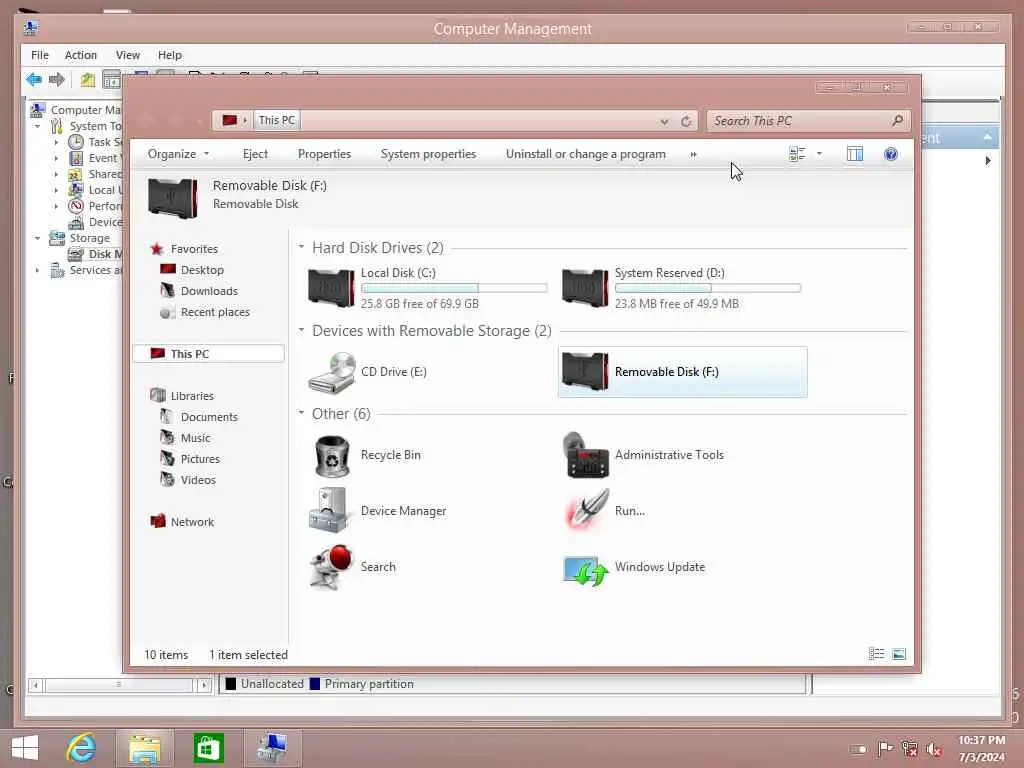
Task: Open Action Center flag tray icon
Action: point(886,749)
